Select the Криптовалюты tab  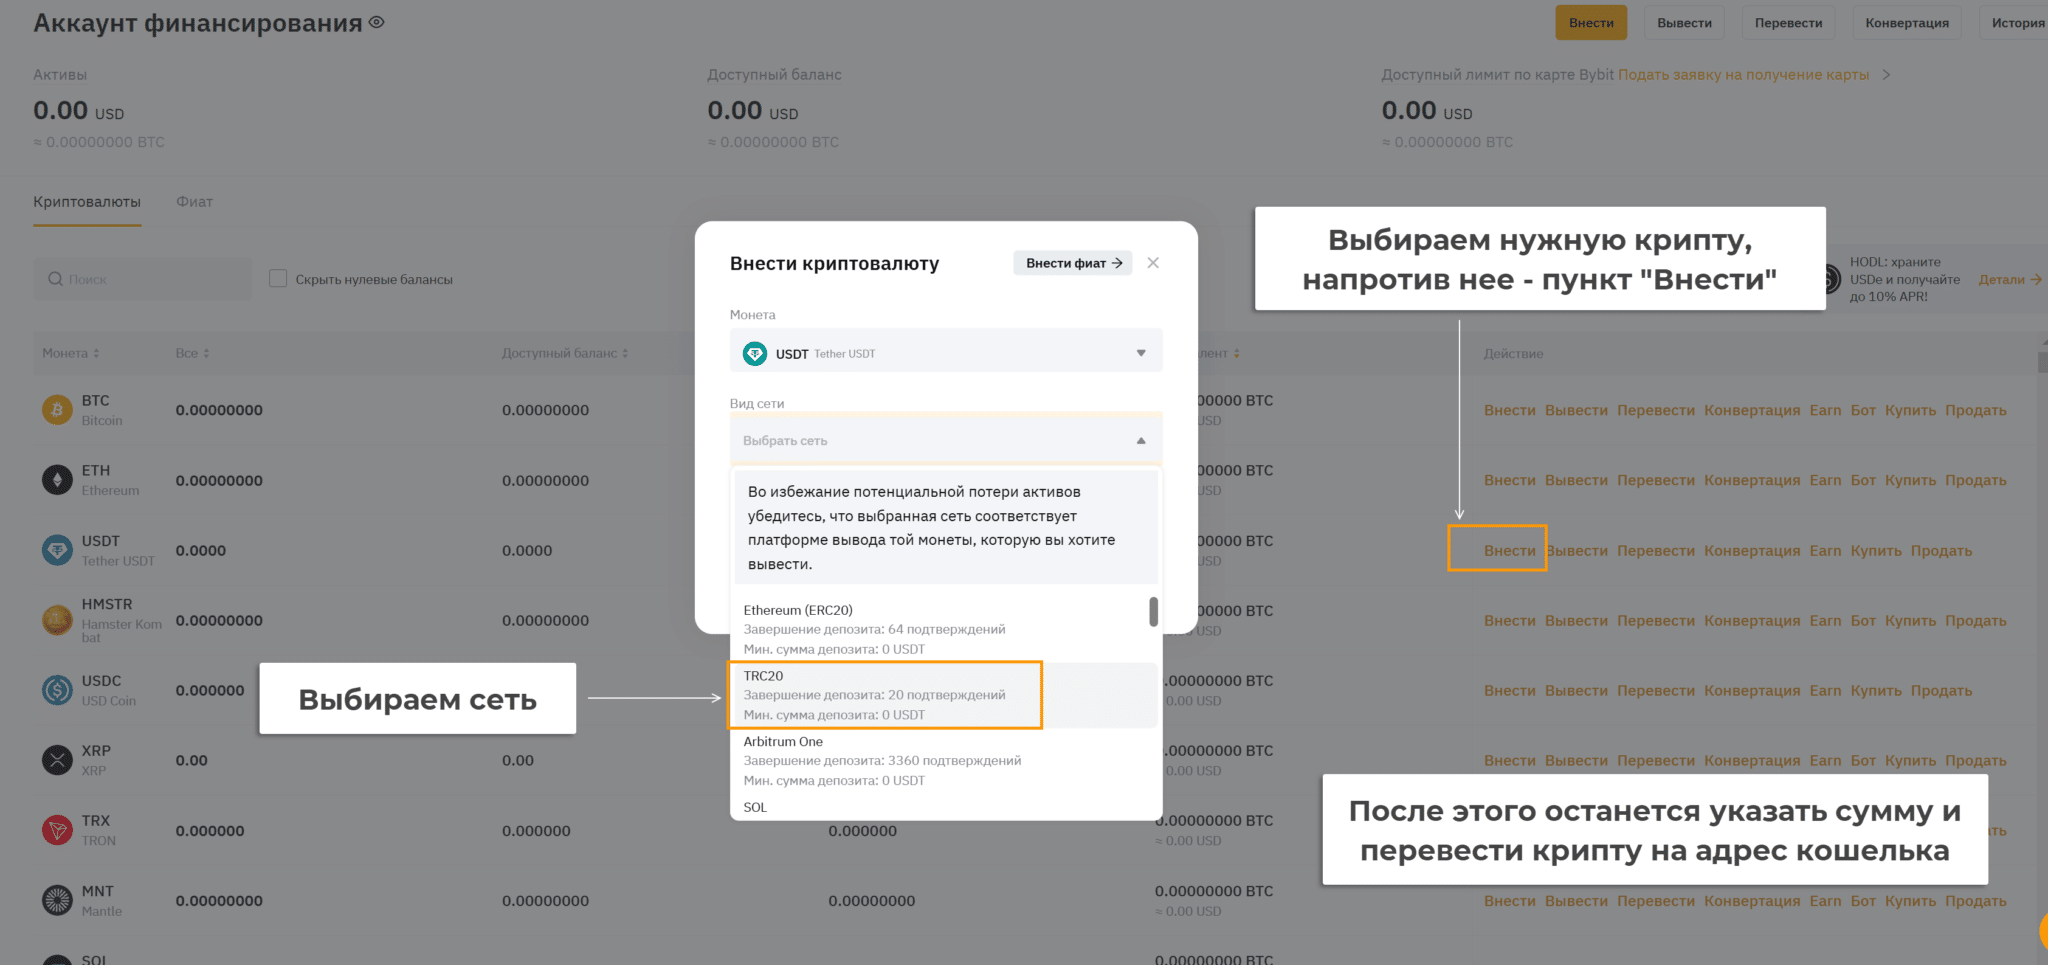(87, 202)
